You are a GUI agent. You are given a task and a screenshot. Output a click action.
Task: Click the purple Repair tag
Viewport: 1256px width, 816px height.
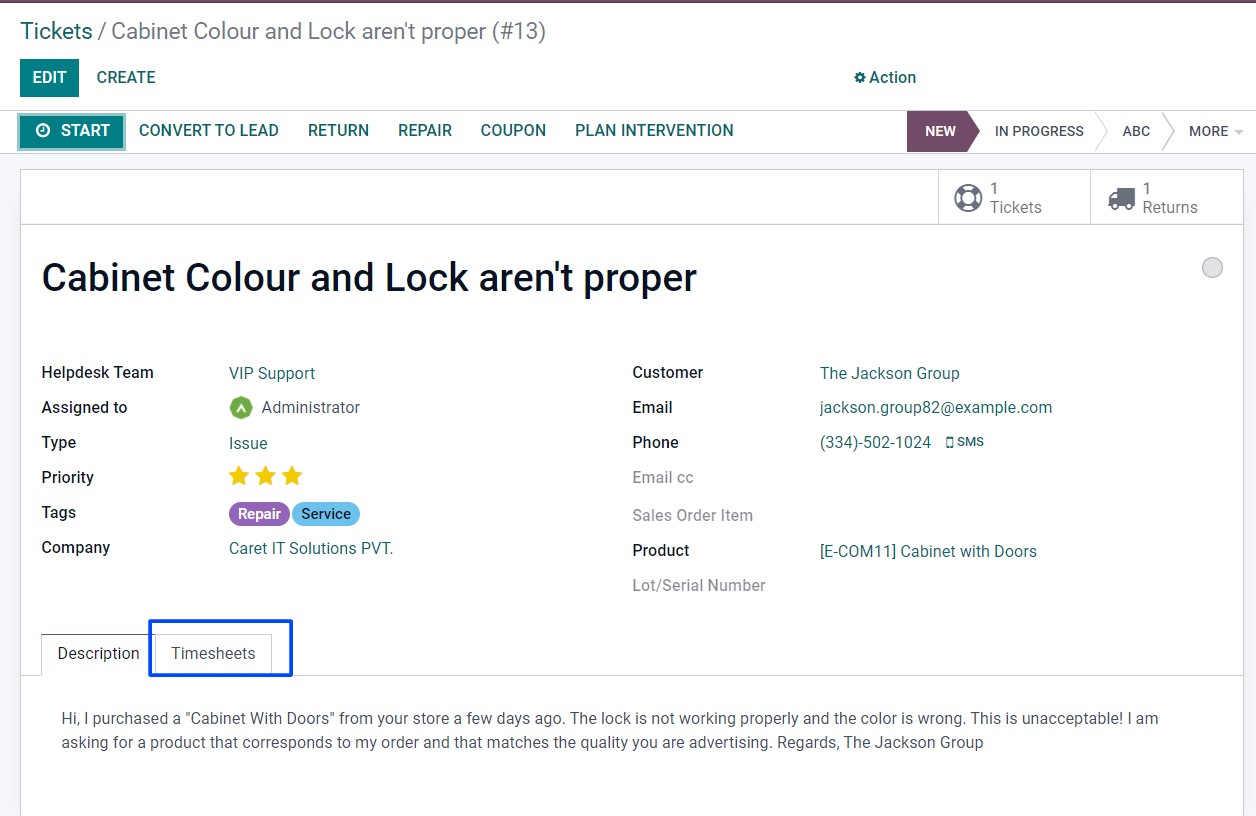(259, 514)
